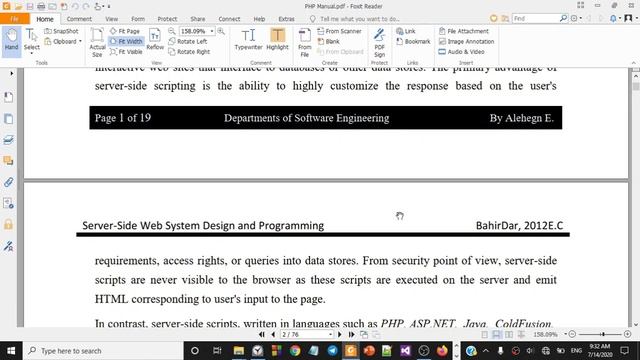
Task: Insert Audio & Video
Action: 462,52
